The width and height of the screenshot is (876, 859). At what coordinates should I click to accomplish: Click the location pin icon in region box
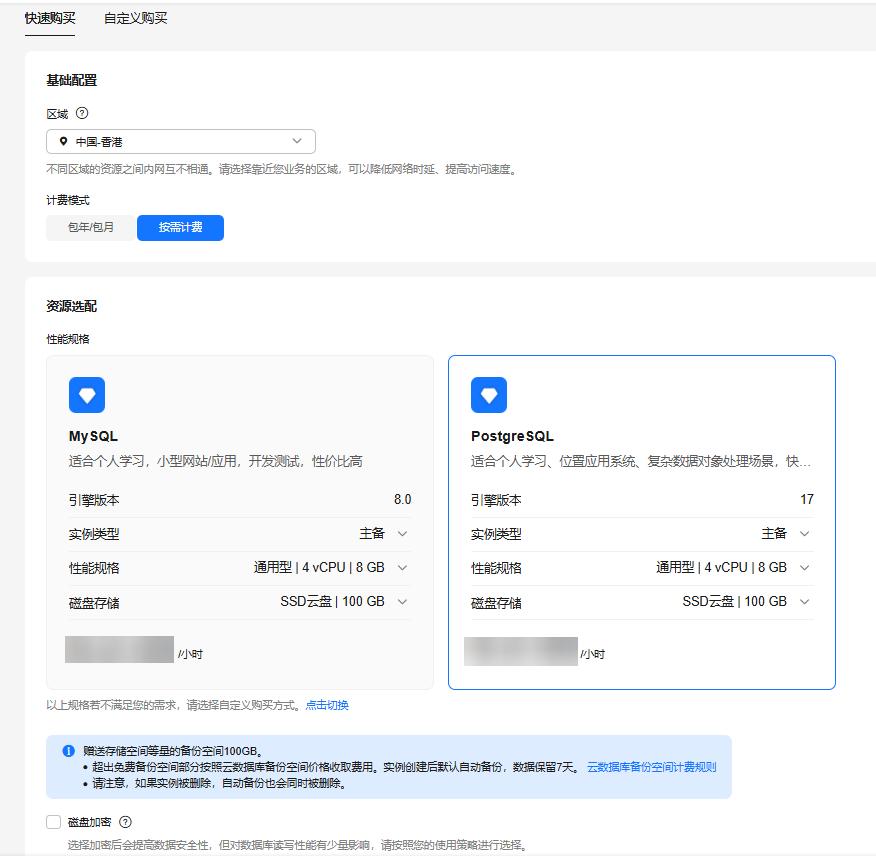(63, 141)
